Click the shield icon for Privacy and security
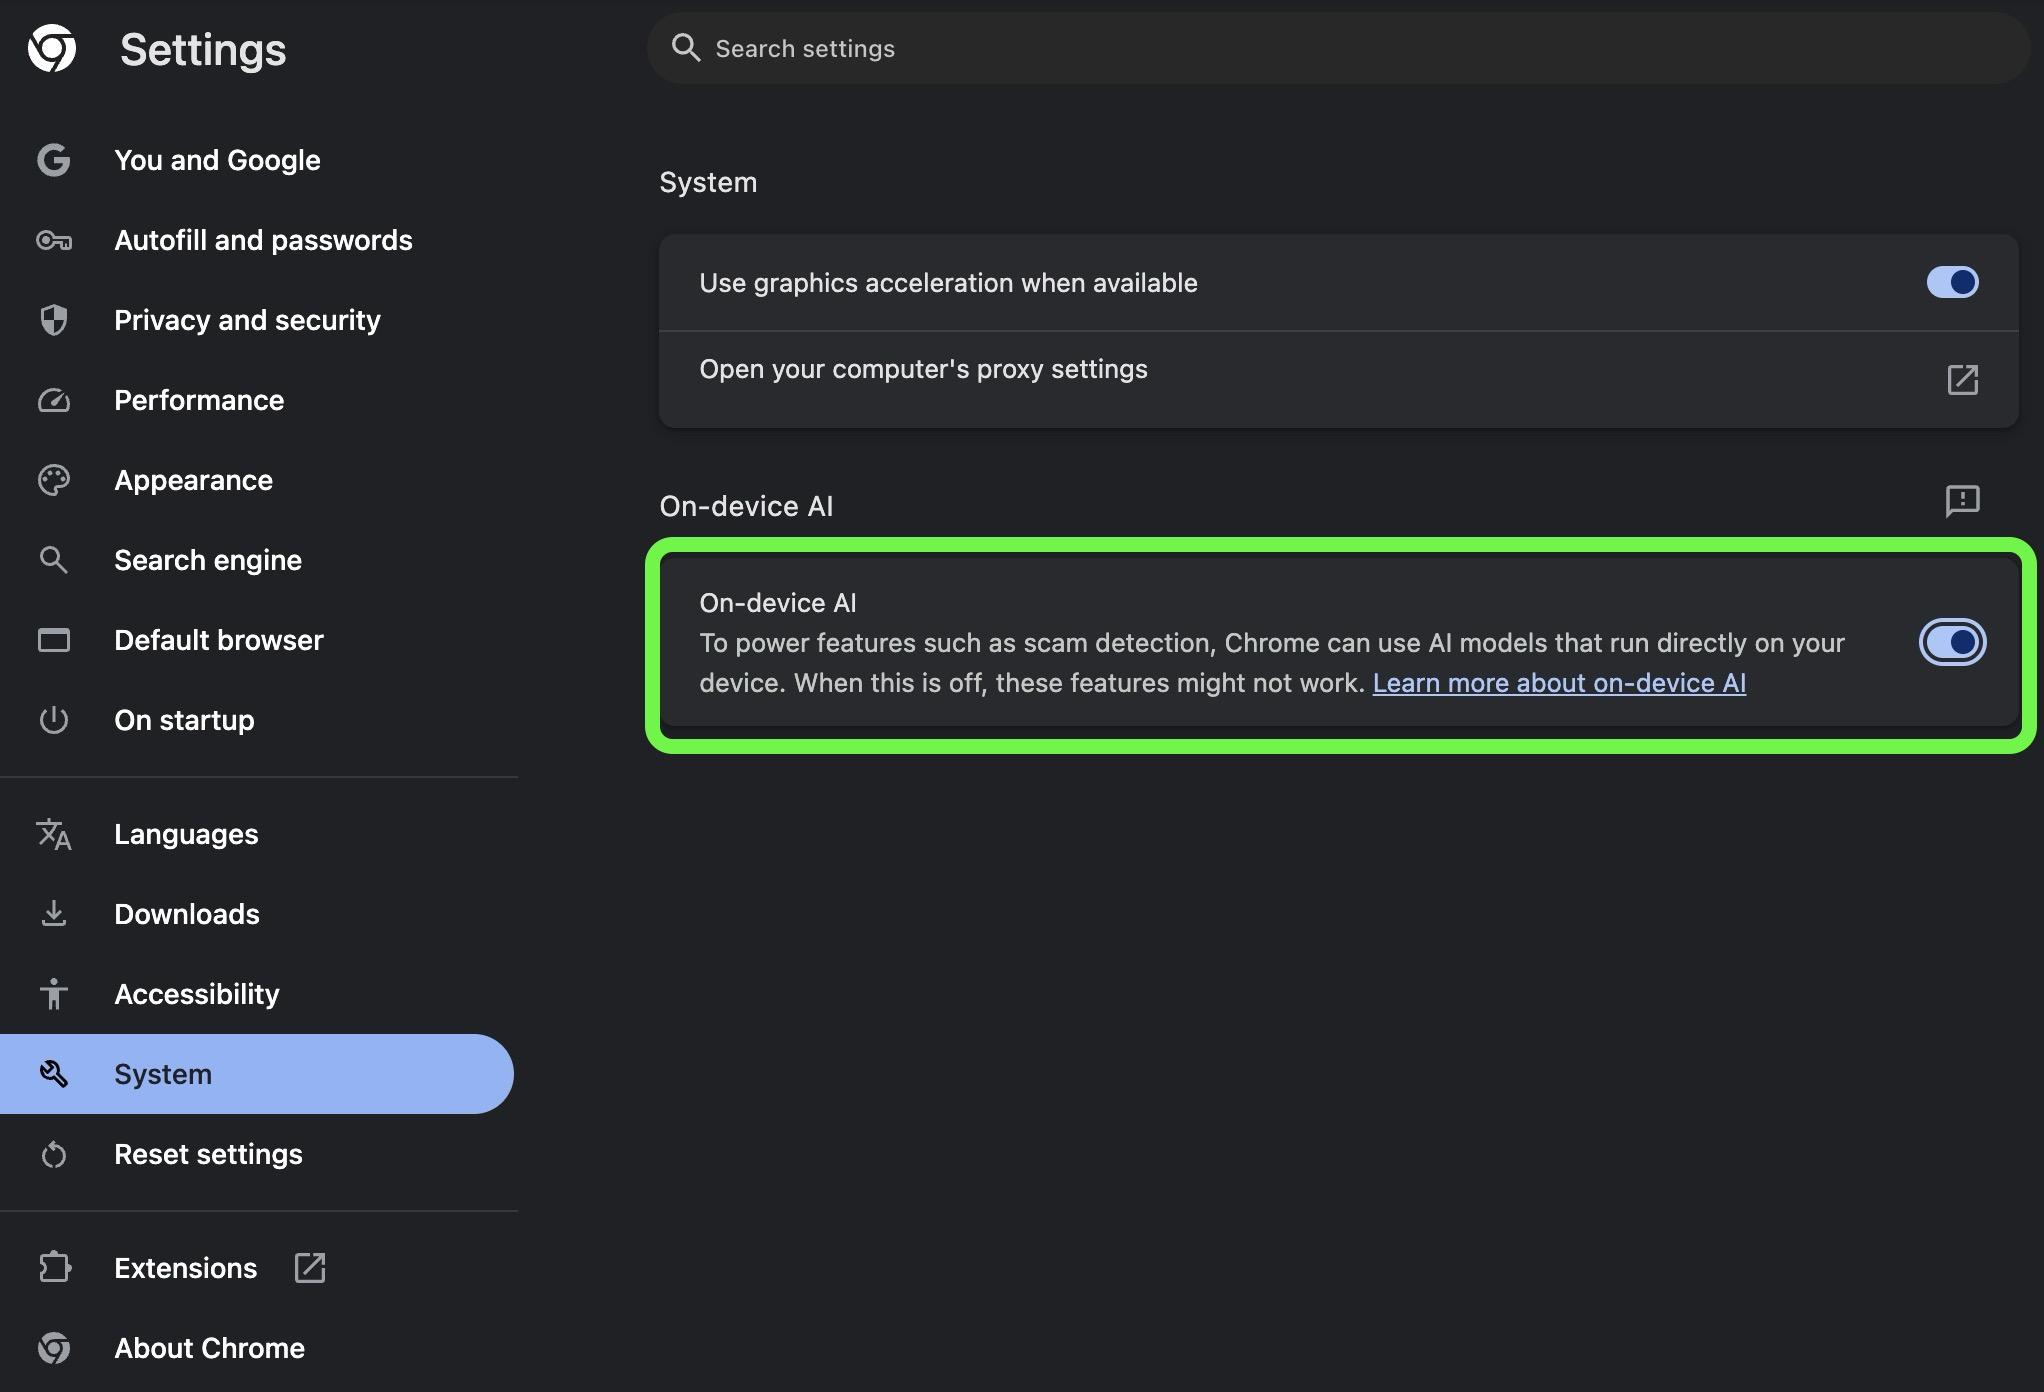 click(54, 320)
